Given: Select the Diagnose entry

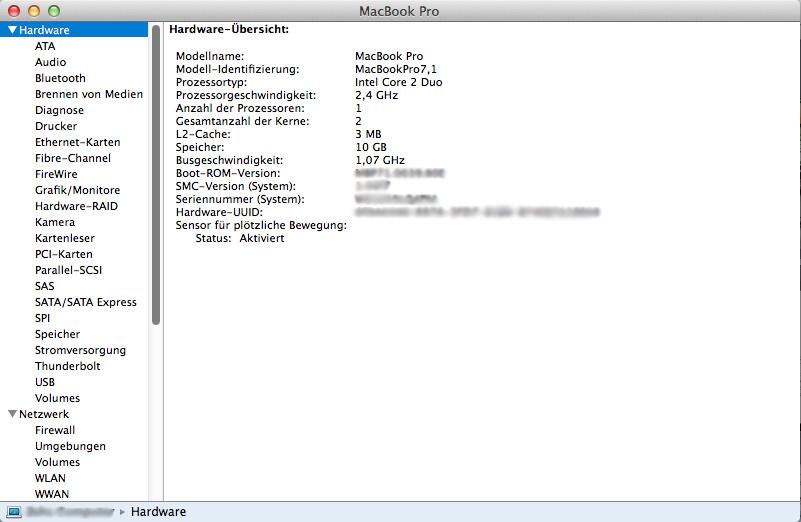Looking at the screenshot, I should (x=59, y=110).
